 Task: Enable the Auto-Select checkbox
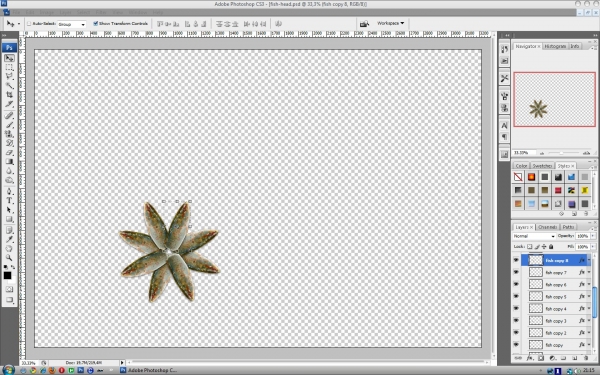(x=29, y=24)
